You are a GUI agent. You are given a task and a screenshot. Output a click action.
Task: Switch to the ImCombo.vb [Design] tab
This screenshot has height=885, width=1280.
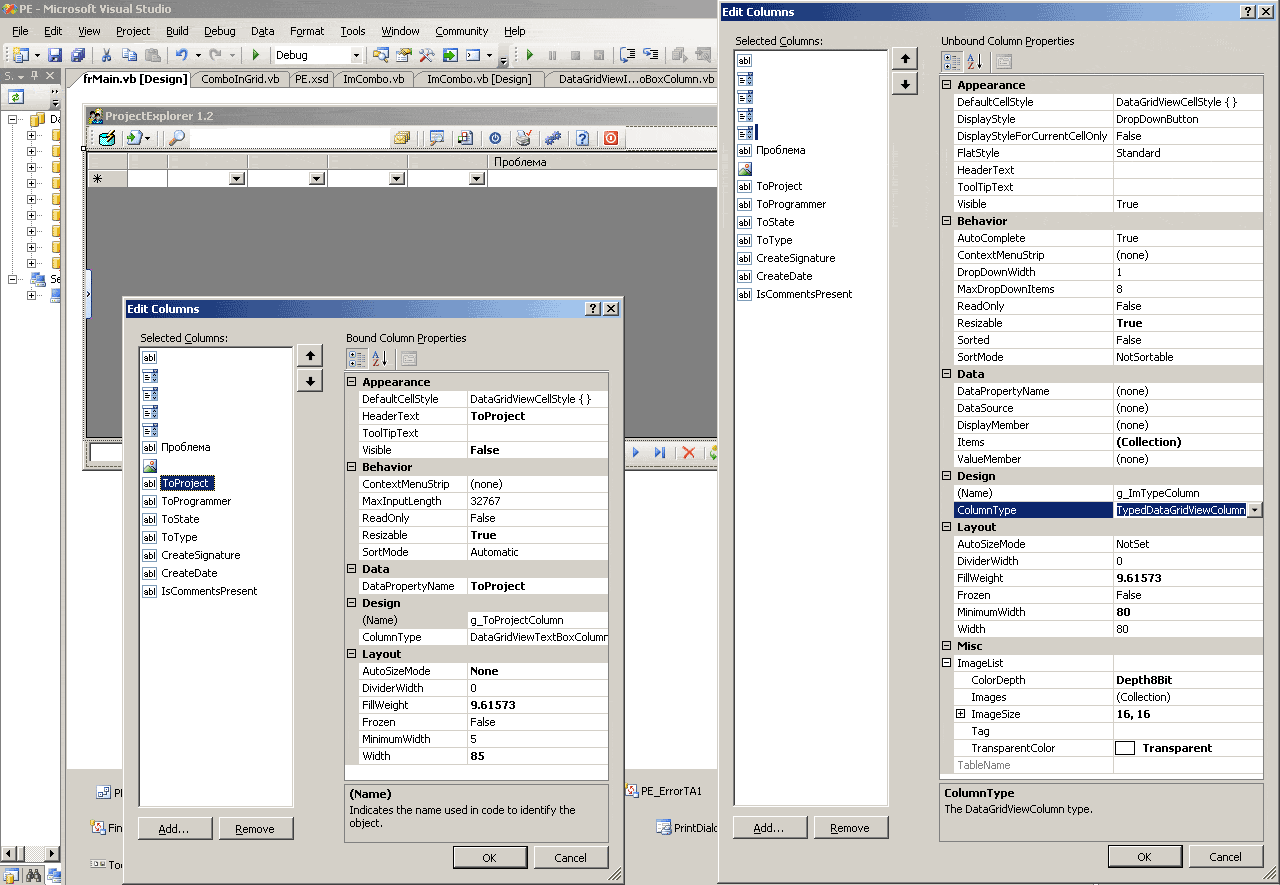point(479,79)
